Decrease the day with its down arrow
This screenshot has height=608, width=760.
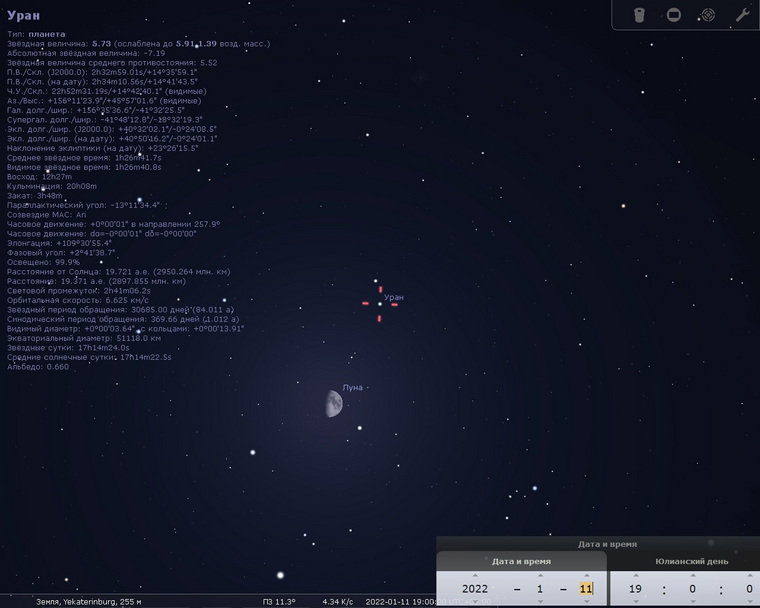(586, 602)
